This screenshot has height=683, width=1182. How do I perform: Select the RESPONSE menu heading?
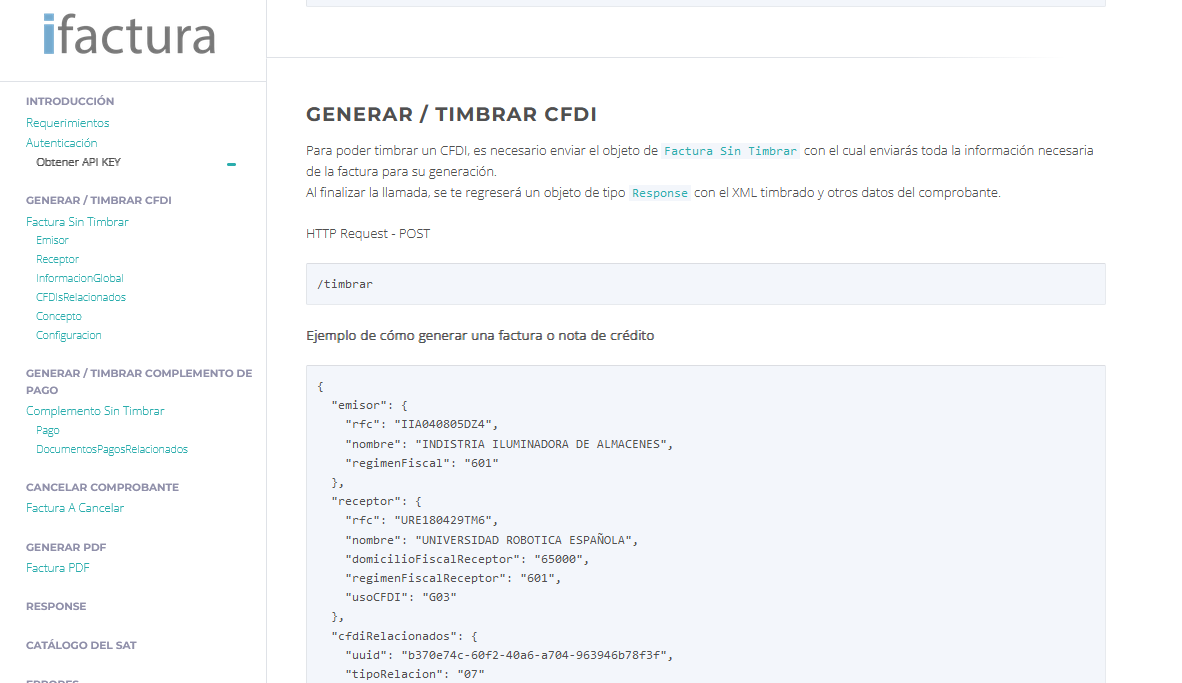(x=56, y=606)
